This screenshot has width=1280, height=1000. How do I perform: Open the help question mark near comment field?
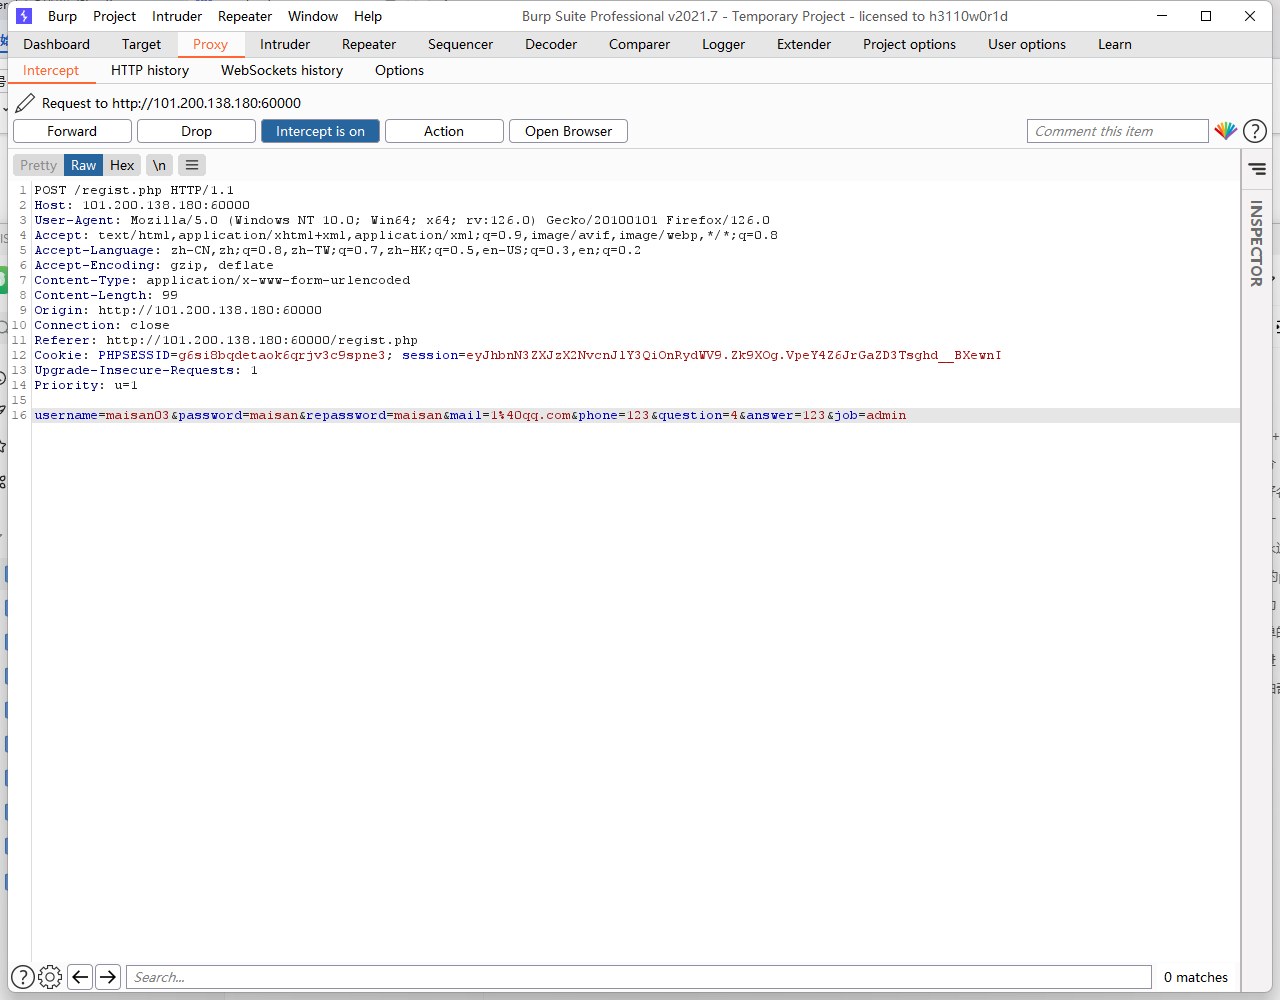click(x=1255, y=131)
